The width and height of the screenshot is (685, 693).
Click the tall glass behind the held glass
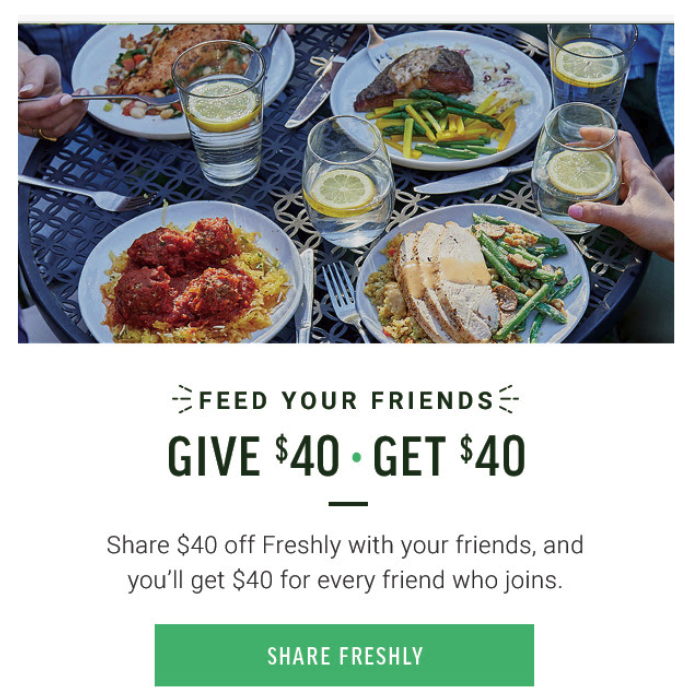point(591,71)
